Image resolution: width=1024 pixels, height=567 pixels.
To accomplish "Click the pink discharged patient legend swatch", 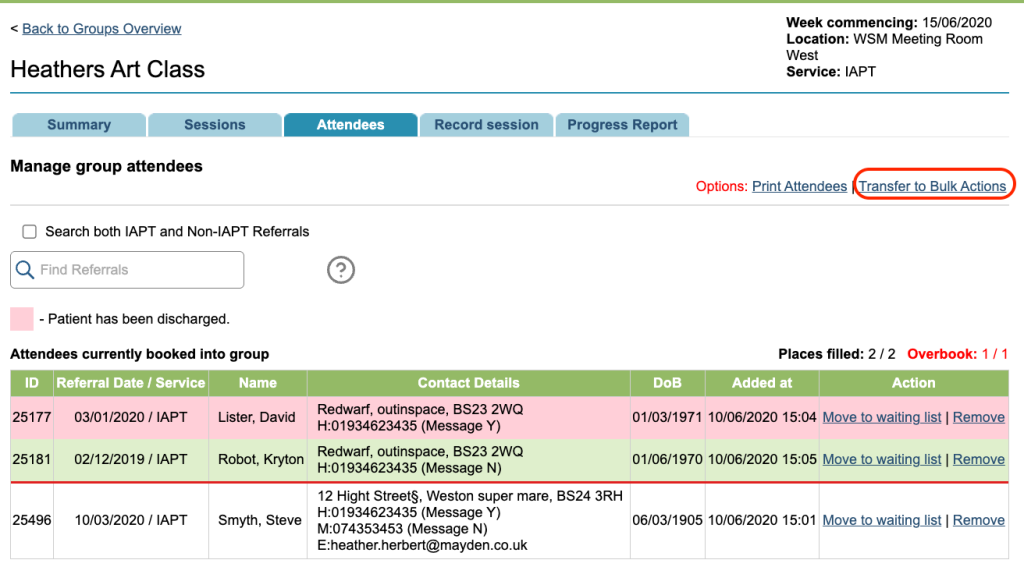I will coord(22,319).
